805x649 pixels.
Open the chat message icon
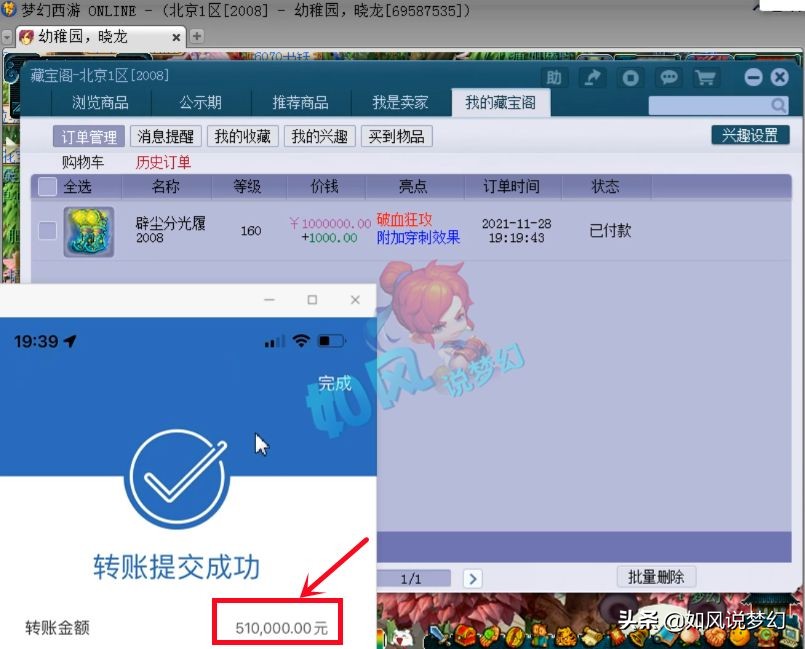coord(668,77)
